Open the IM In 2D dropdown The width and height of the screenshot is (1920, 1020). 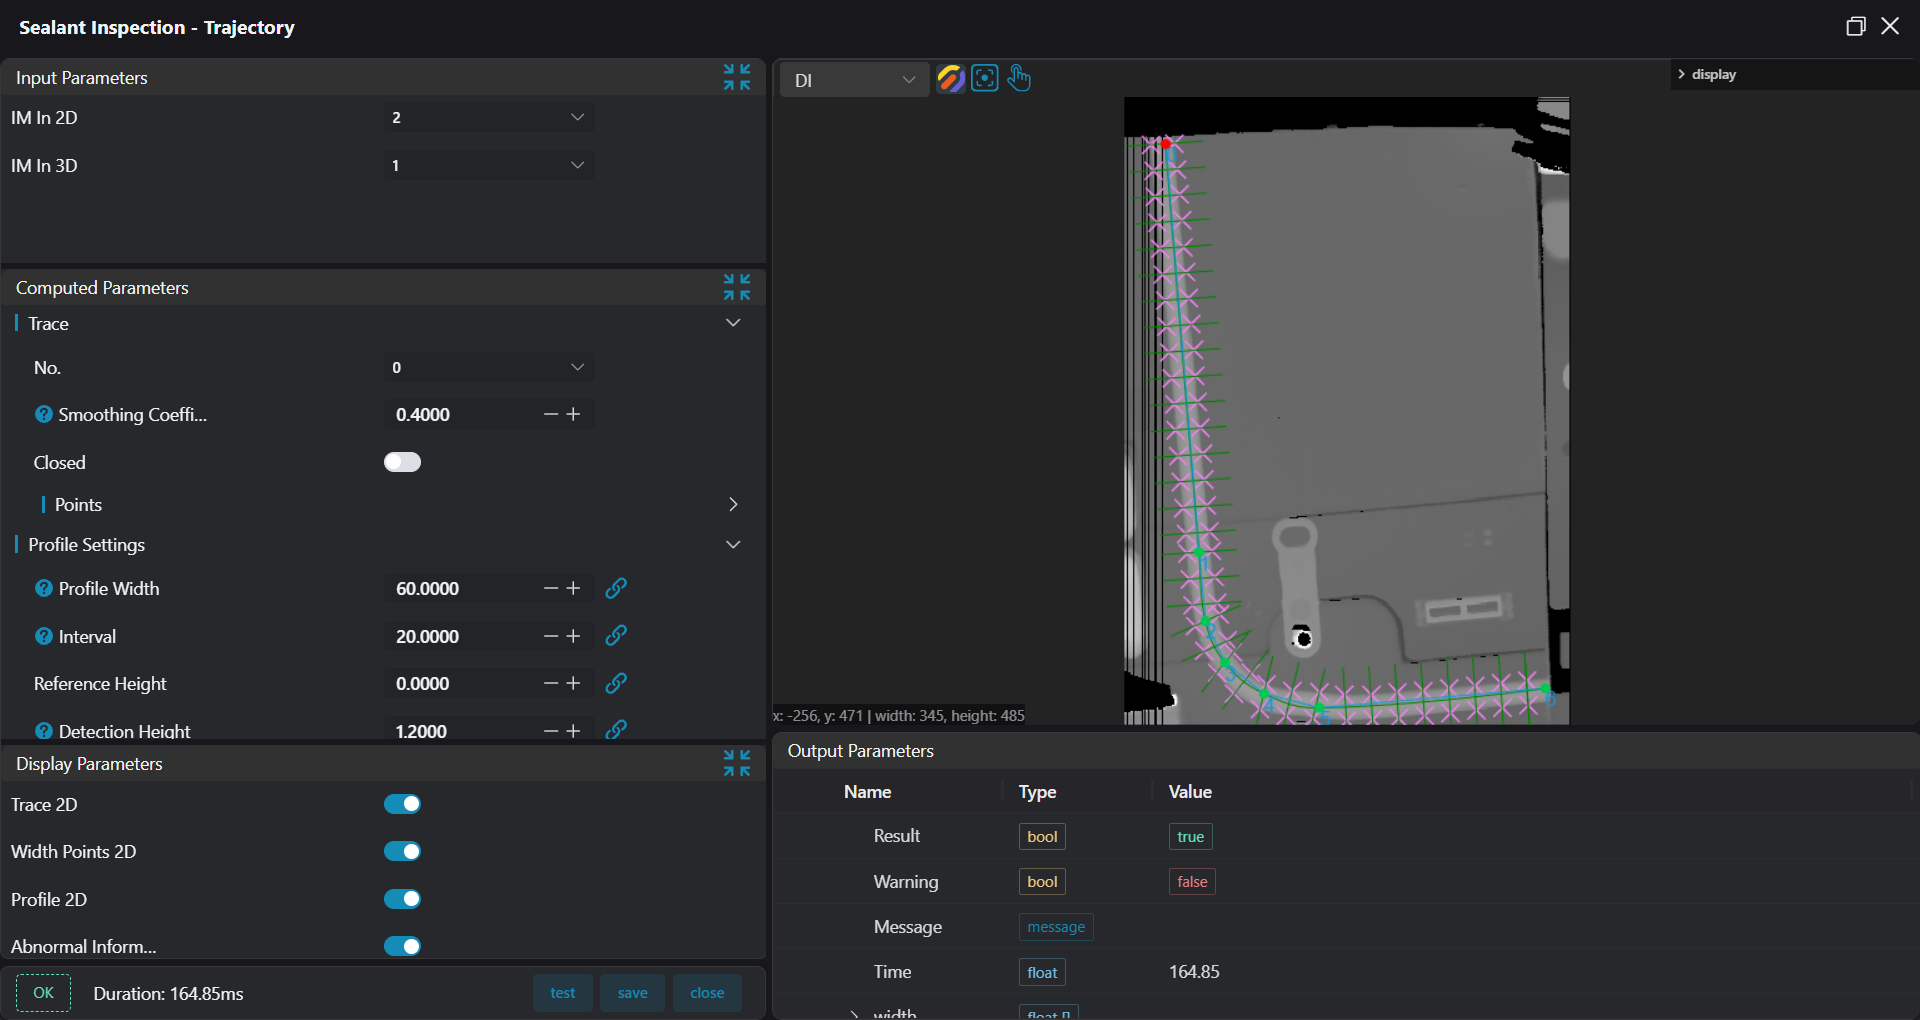pos(489,118)
